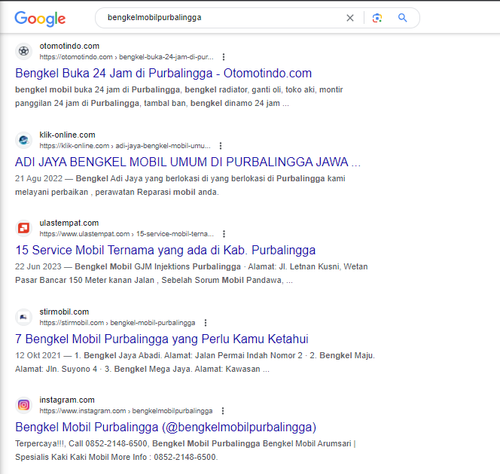Open 15 Service Mobil Ternama result

(x=165, y=250)
